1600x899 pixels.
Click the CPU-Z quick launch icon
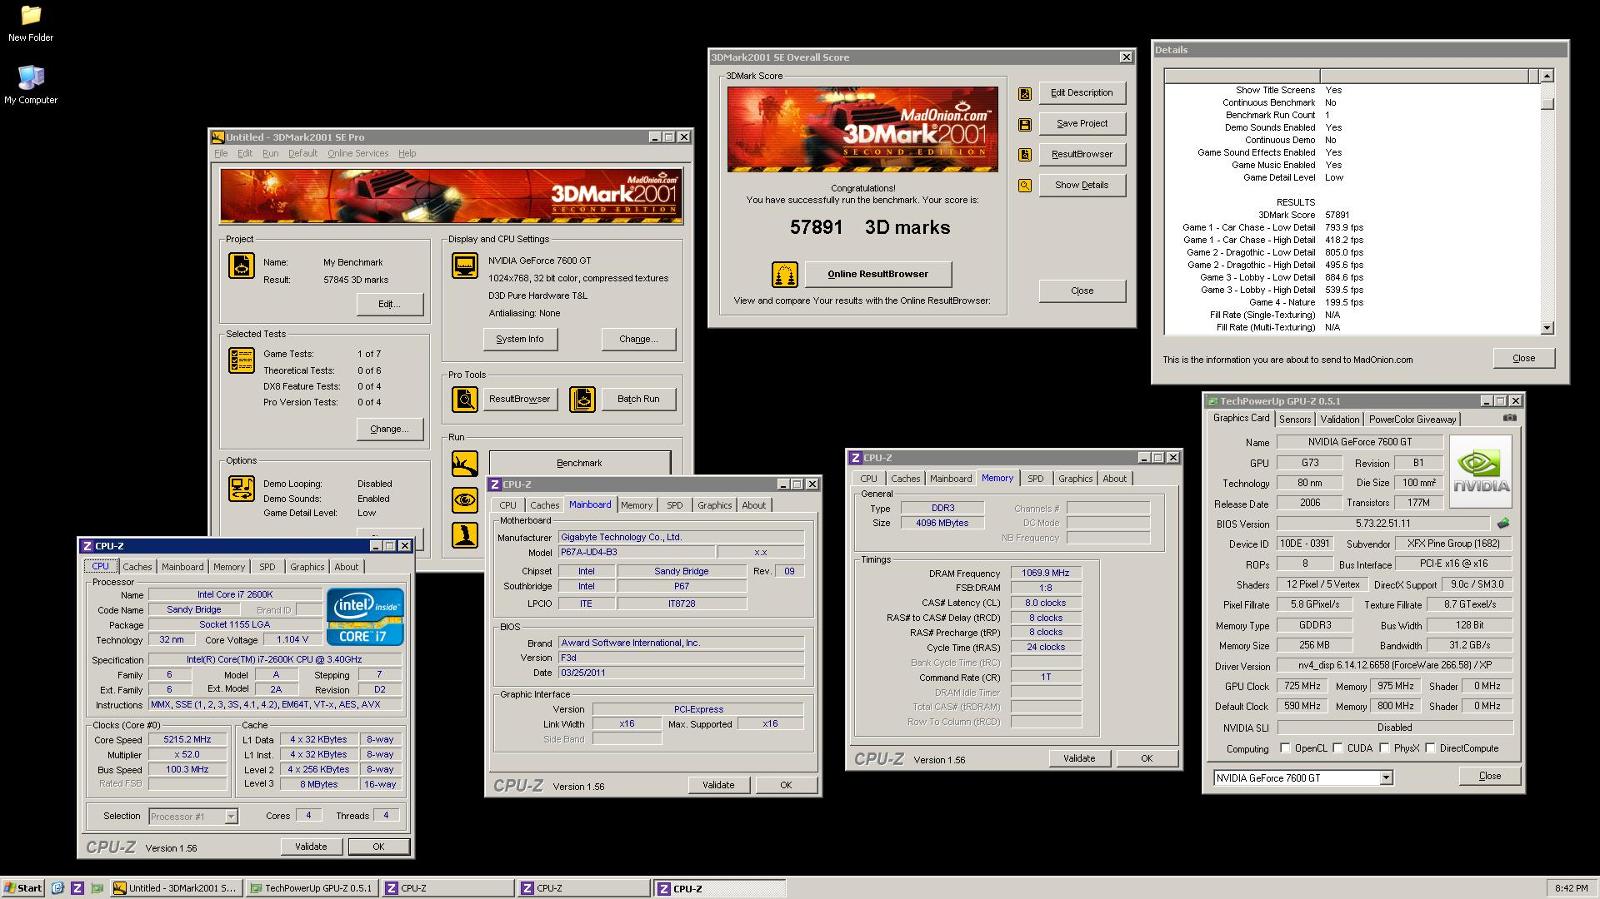[77, 888]
